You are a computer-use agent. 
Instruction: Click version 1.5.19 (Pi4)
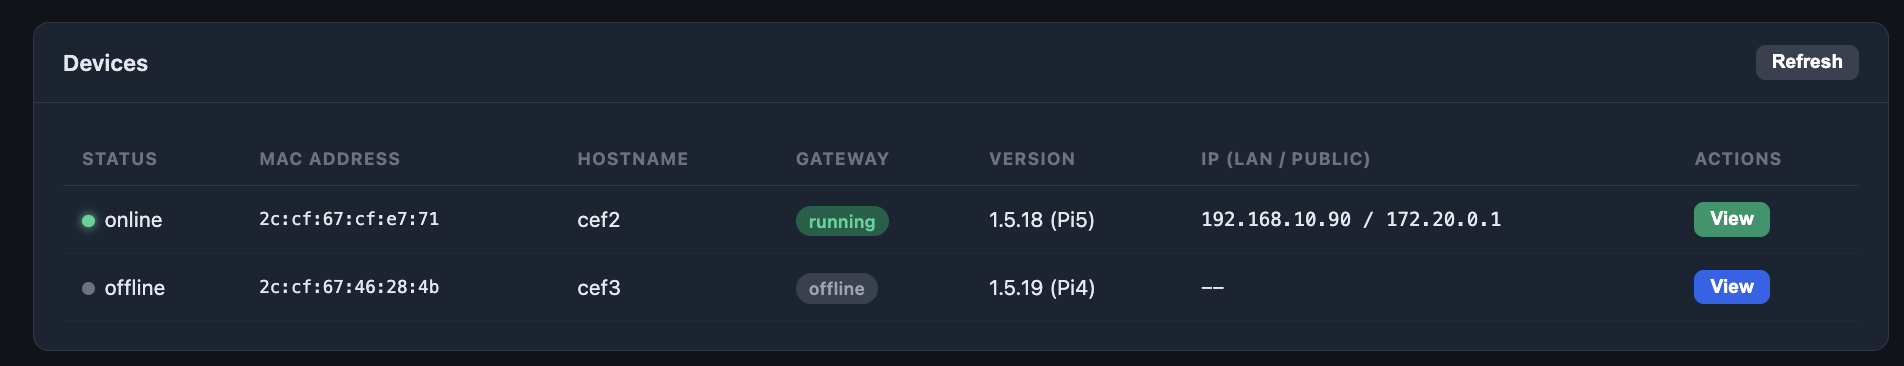(1042, 288)
